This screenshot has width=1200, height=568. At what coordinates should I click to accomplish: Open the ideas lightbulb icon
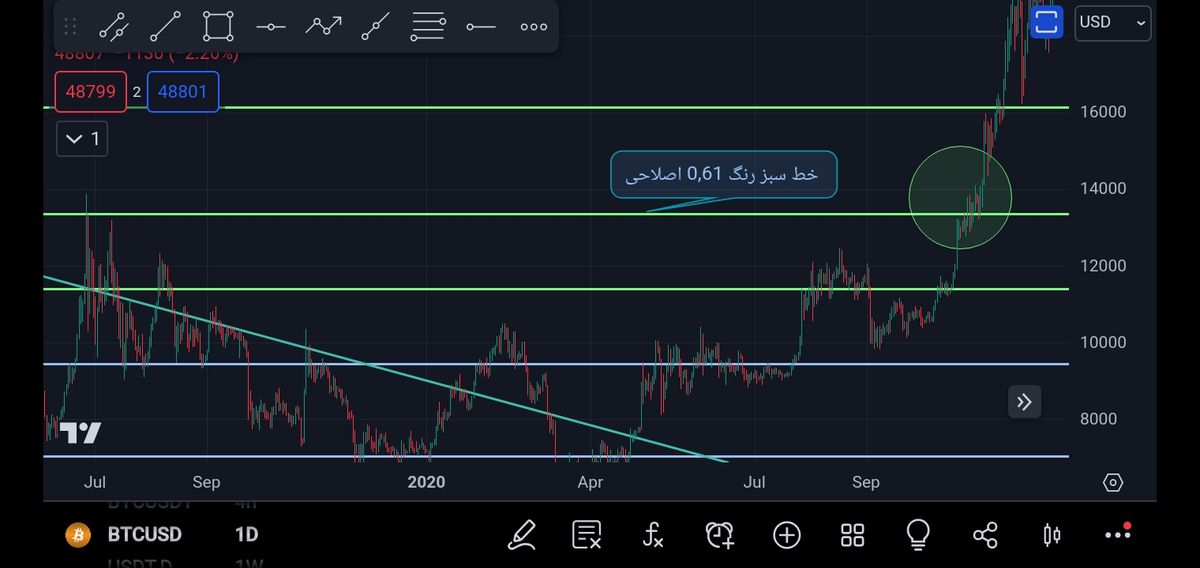[x=918, y=535]
